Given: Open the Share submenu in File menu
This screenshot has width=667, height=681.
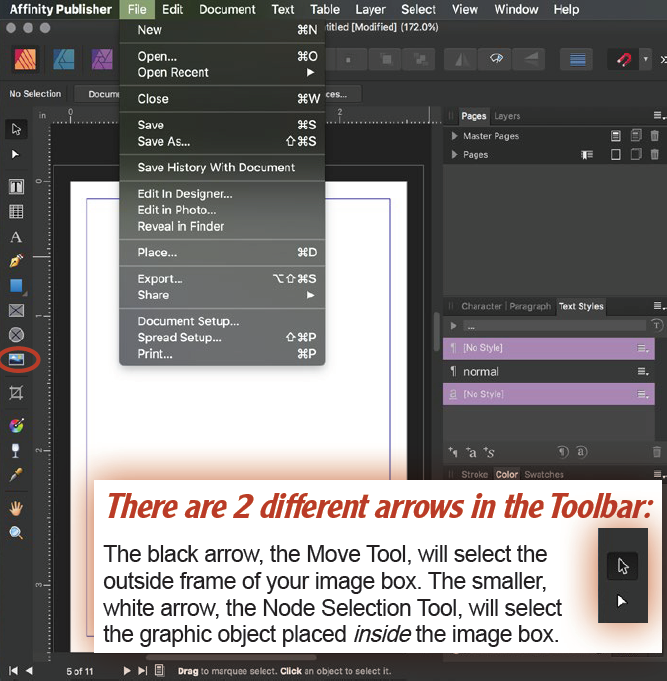Looking at the screenshot, I should (x=154, y=295).
